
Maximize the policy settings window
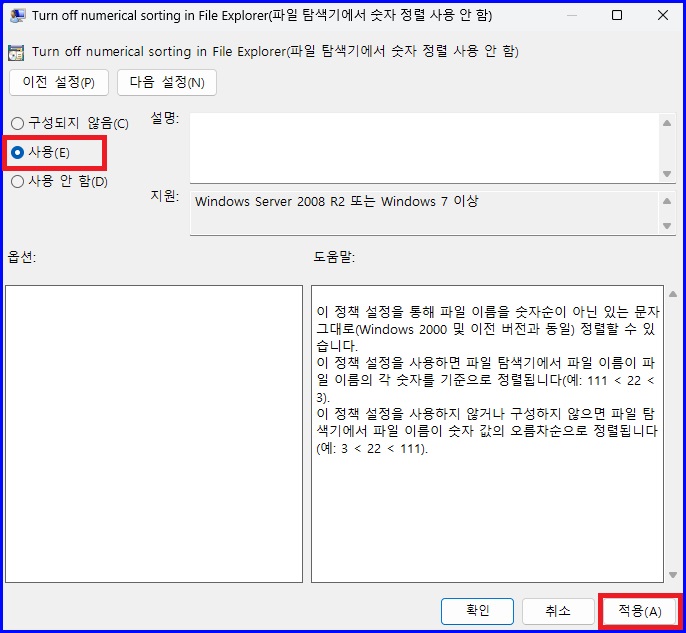[x=617, y=15]
